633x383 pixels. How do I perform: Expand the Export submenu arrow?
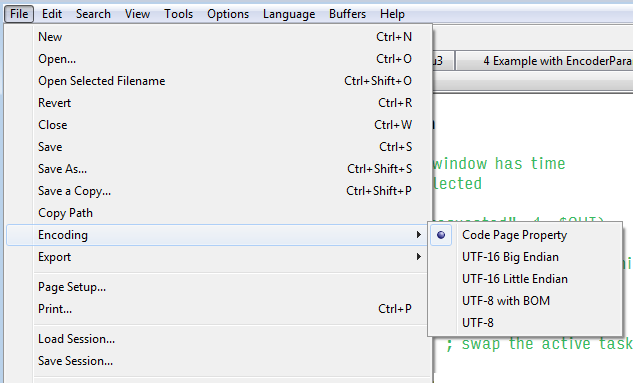(x=419, y=257)
